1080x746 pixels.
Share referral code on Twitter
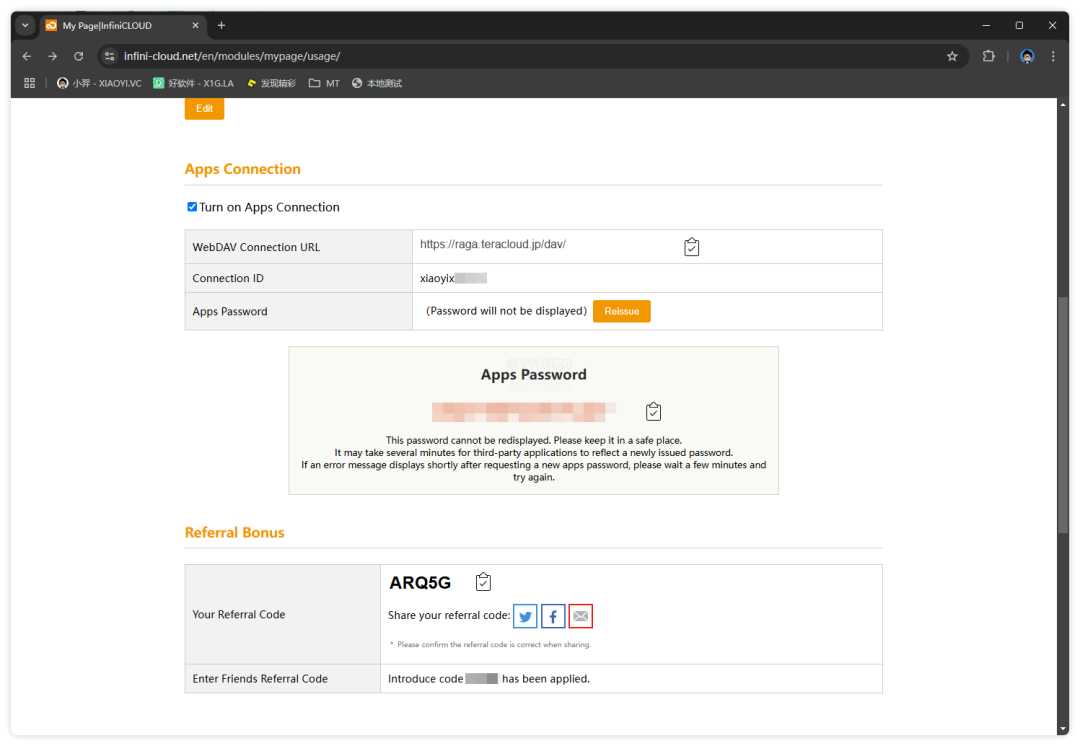[525, 616]
